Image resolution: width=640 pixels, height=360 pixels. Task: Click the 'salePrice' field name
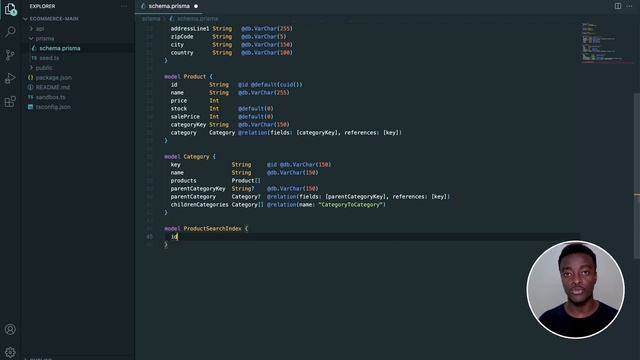pos(185,117)
